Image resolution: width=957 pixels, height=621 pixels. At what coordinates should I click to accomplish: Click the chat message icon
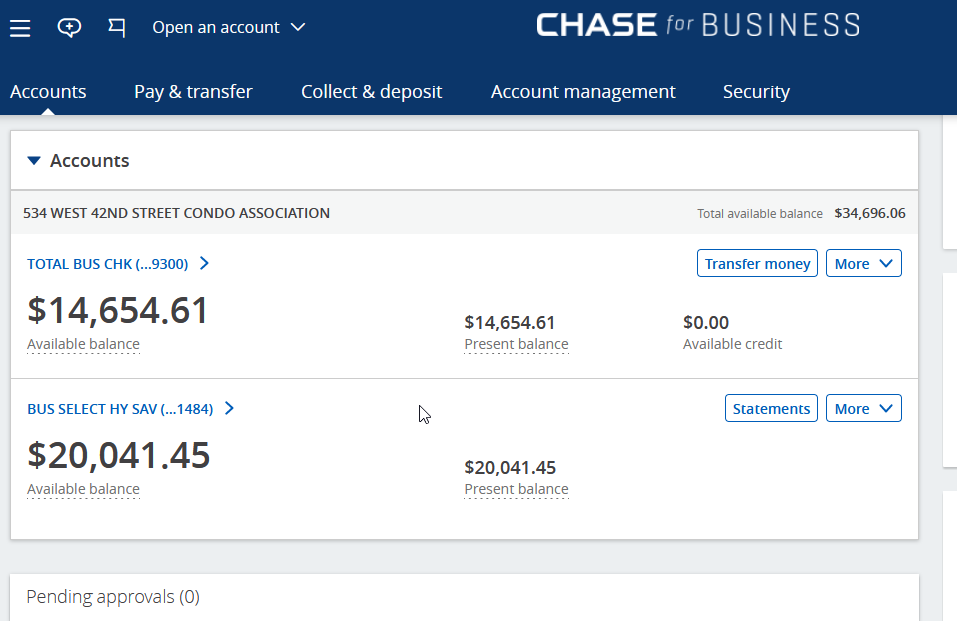point(69,28)
